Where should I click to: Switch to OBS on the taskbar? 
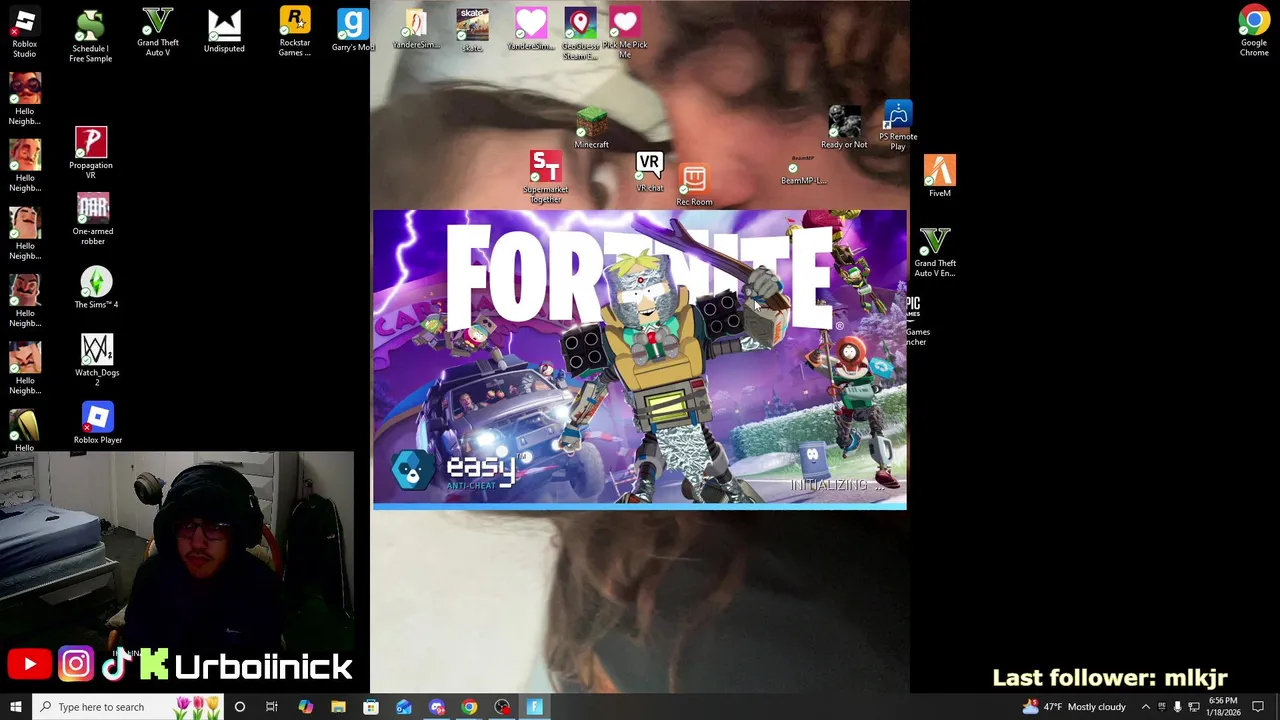pos(502,707)
